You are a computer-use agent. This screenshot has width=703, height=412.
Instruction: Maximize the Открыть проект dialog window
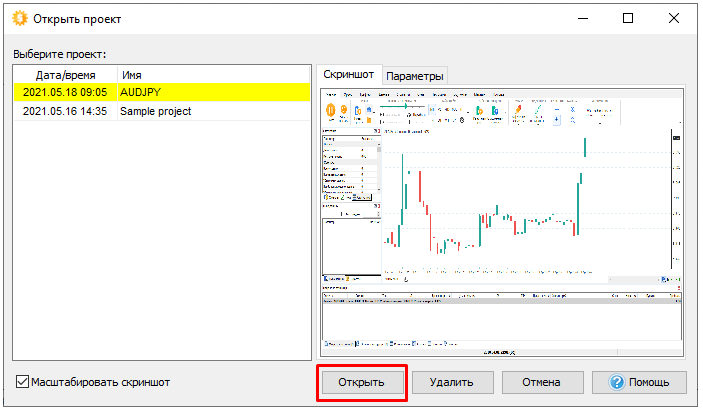pyautogui.click(x=627, y=18)
